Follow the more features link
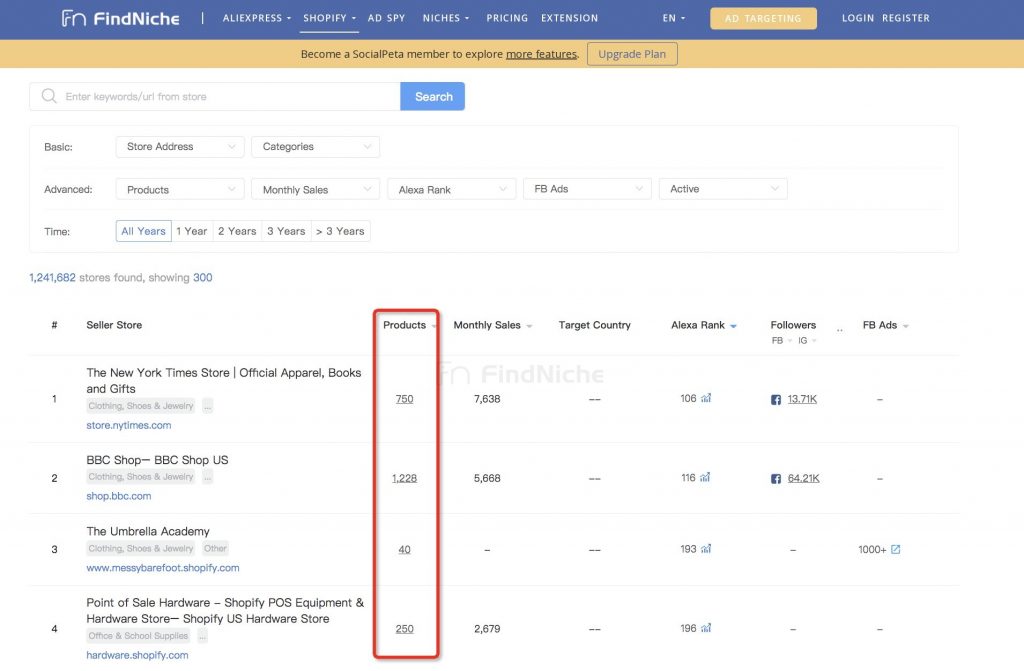 pos(541,54)
